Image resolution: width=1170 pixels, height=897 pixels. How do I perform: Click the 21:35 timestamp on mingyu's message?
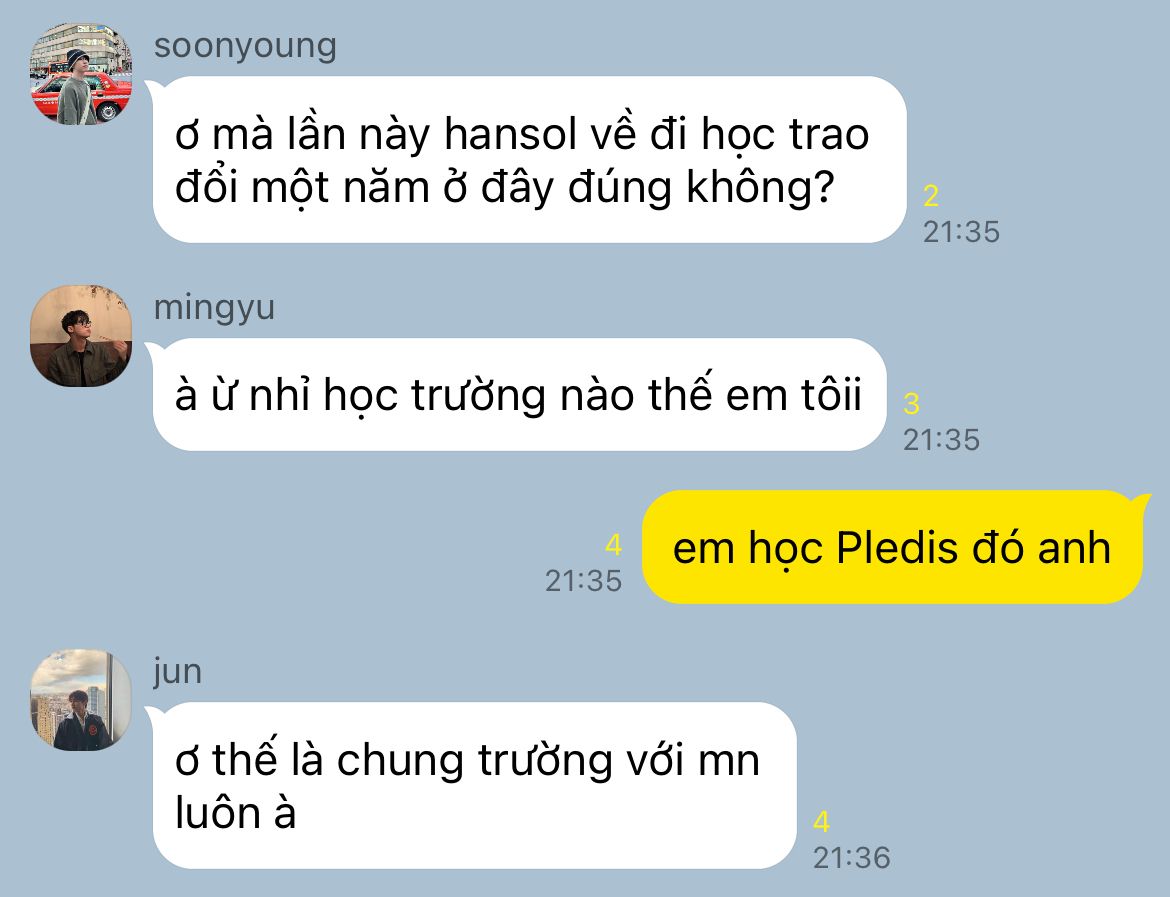(941, 440)
